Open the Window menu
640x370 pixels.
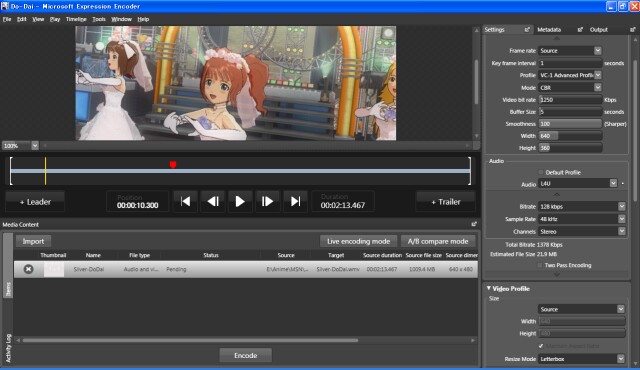(121, 19)
